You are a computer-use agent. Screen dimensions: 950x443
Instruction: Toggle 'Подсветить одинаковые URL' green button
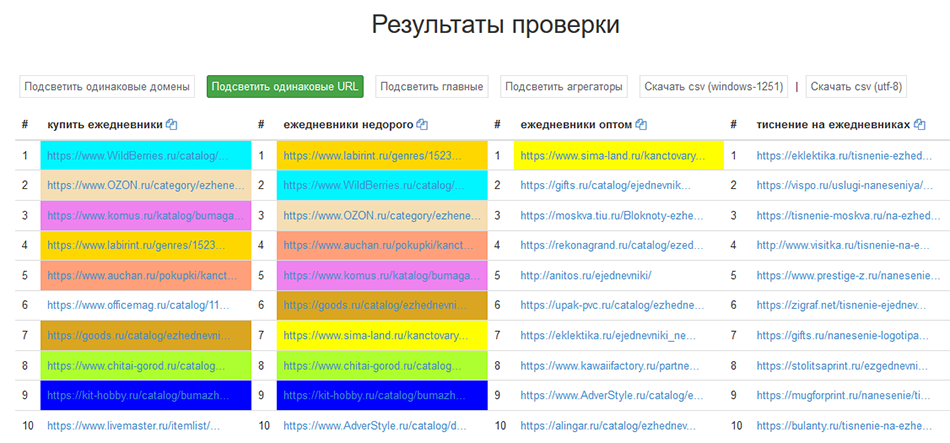pyautogui.click(x=285, y=87)
